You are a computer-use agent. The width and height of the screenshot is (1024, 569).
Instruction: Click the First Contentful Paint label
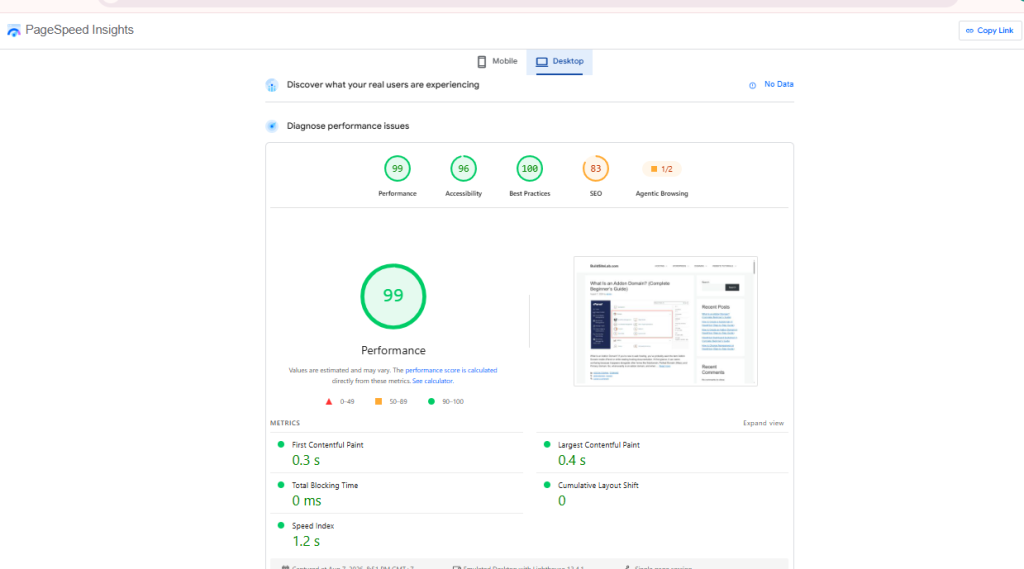tap(327, 445)
